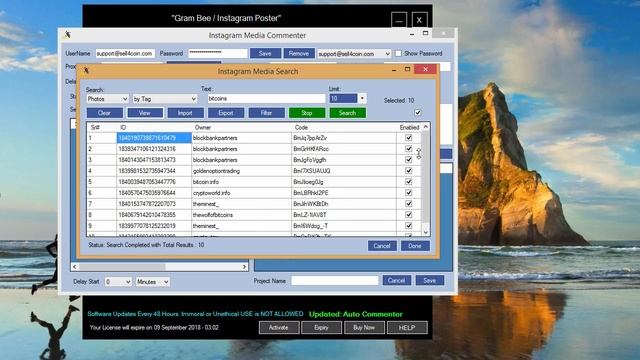Select the highlighted ID cell in row 1
Viewport: 640px width, 360px height.
click(154, 138)
